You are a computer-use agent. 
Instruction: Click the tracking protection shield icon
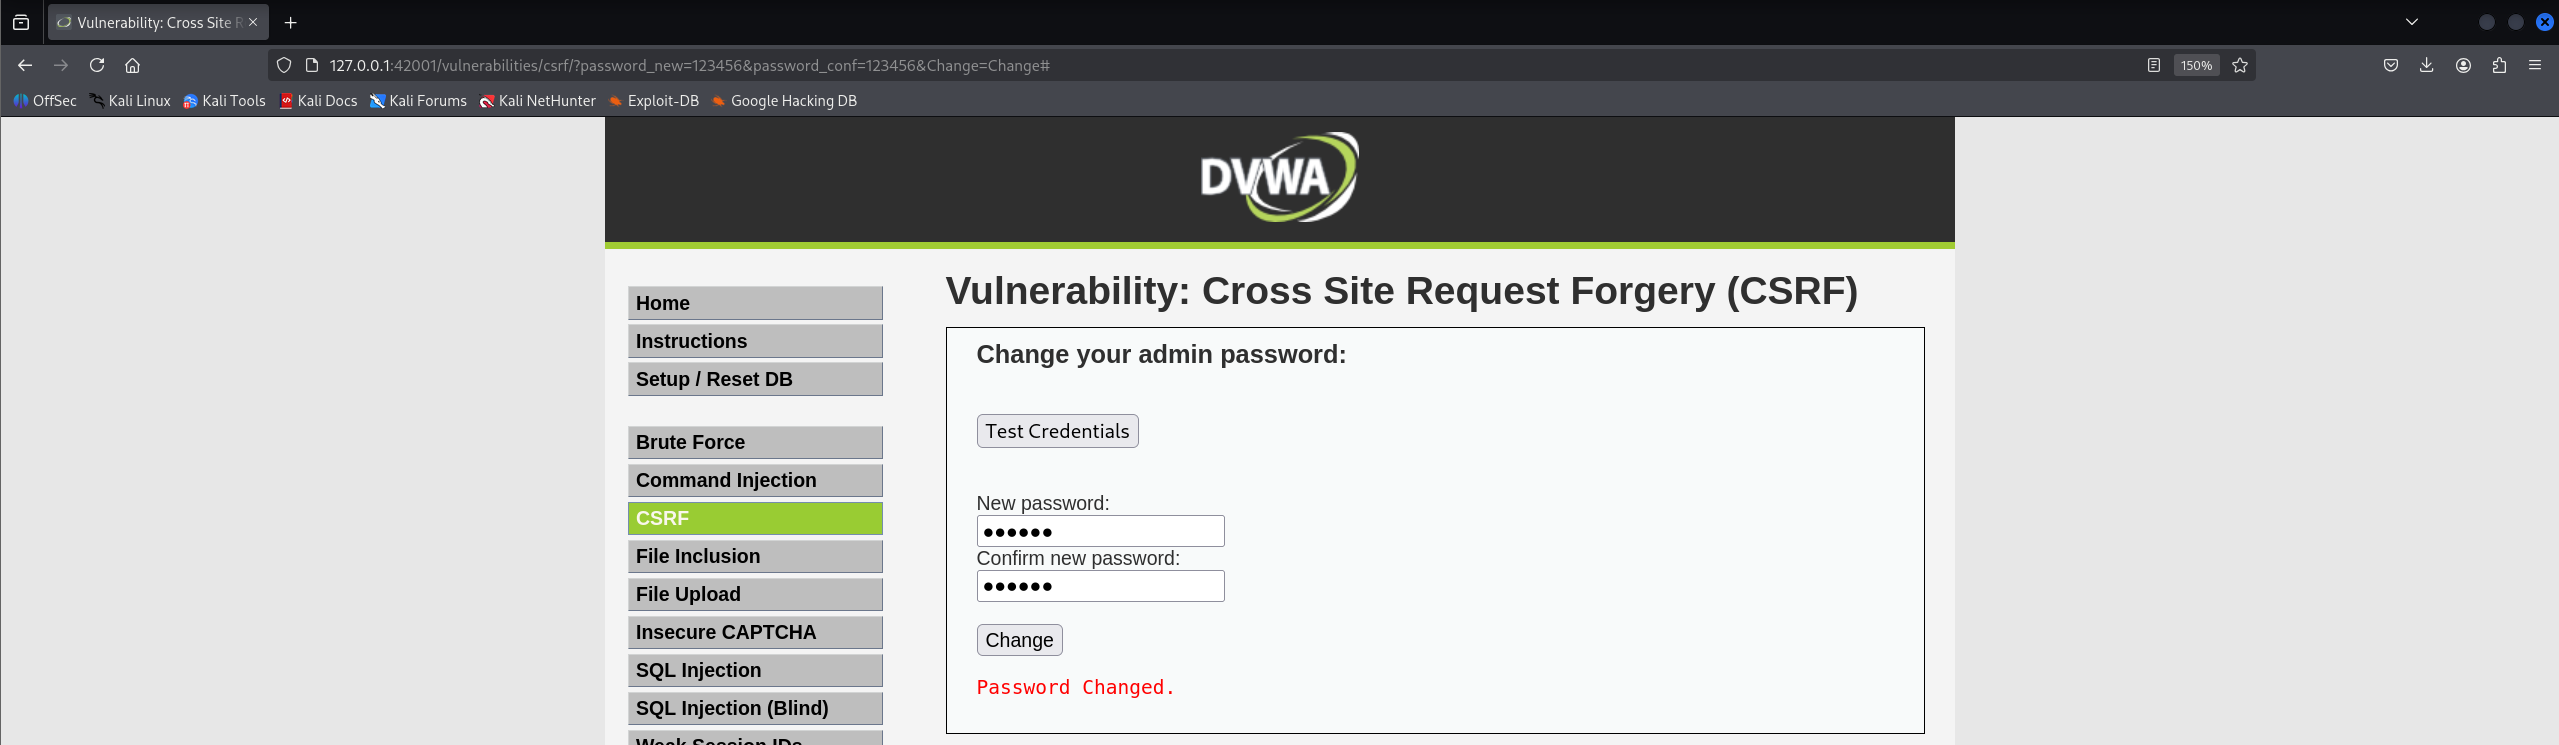[x=284, y=65]
